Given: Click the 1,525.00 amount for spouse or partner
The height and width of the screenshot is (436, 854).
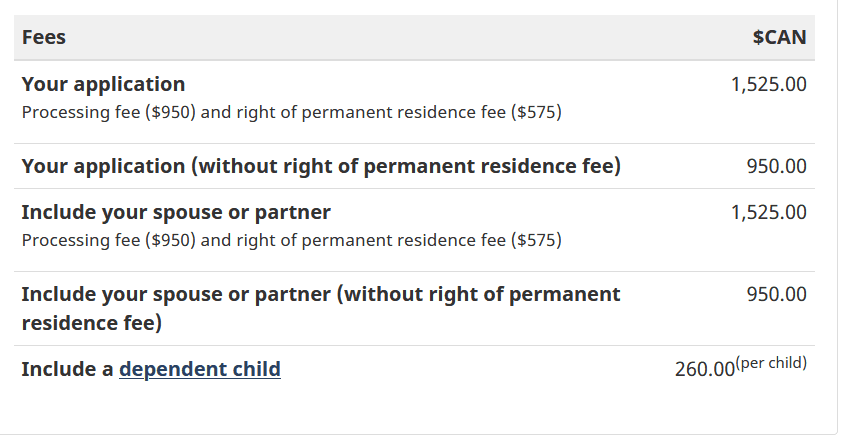Looking at the screenshot, I should click(768, 212).
